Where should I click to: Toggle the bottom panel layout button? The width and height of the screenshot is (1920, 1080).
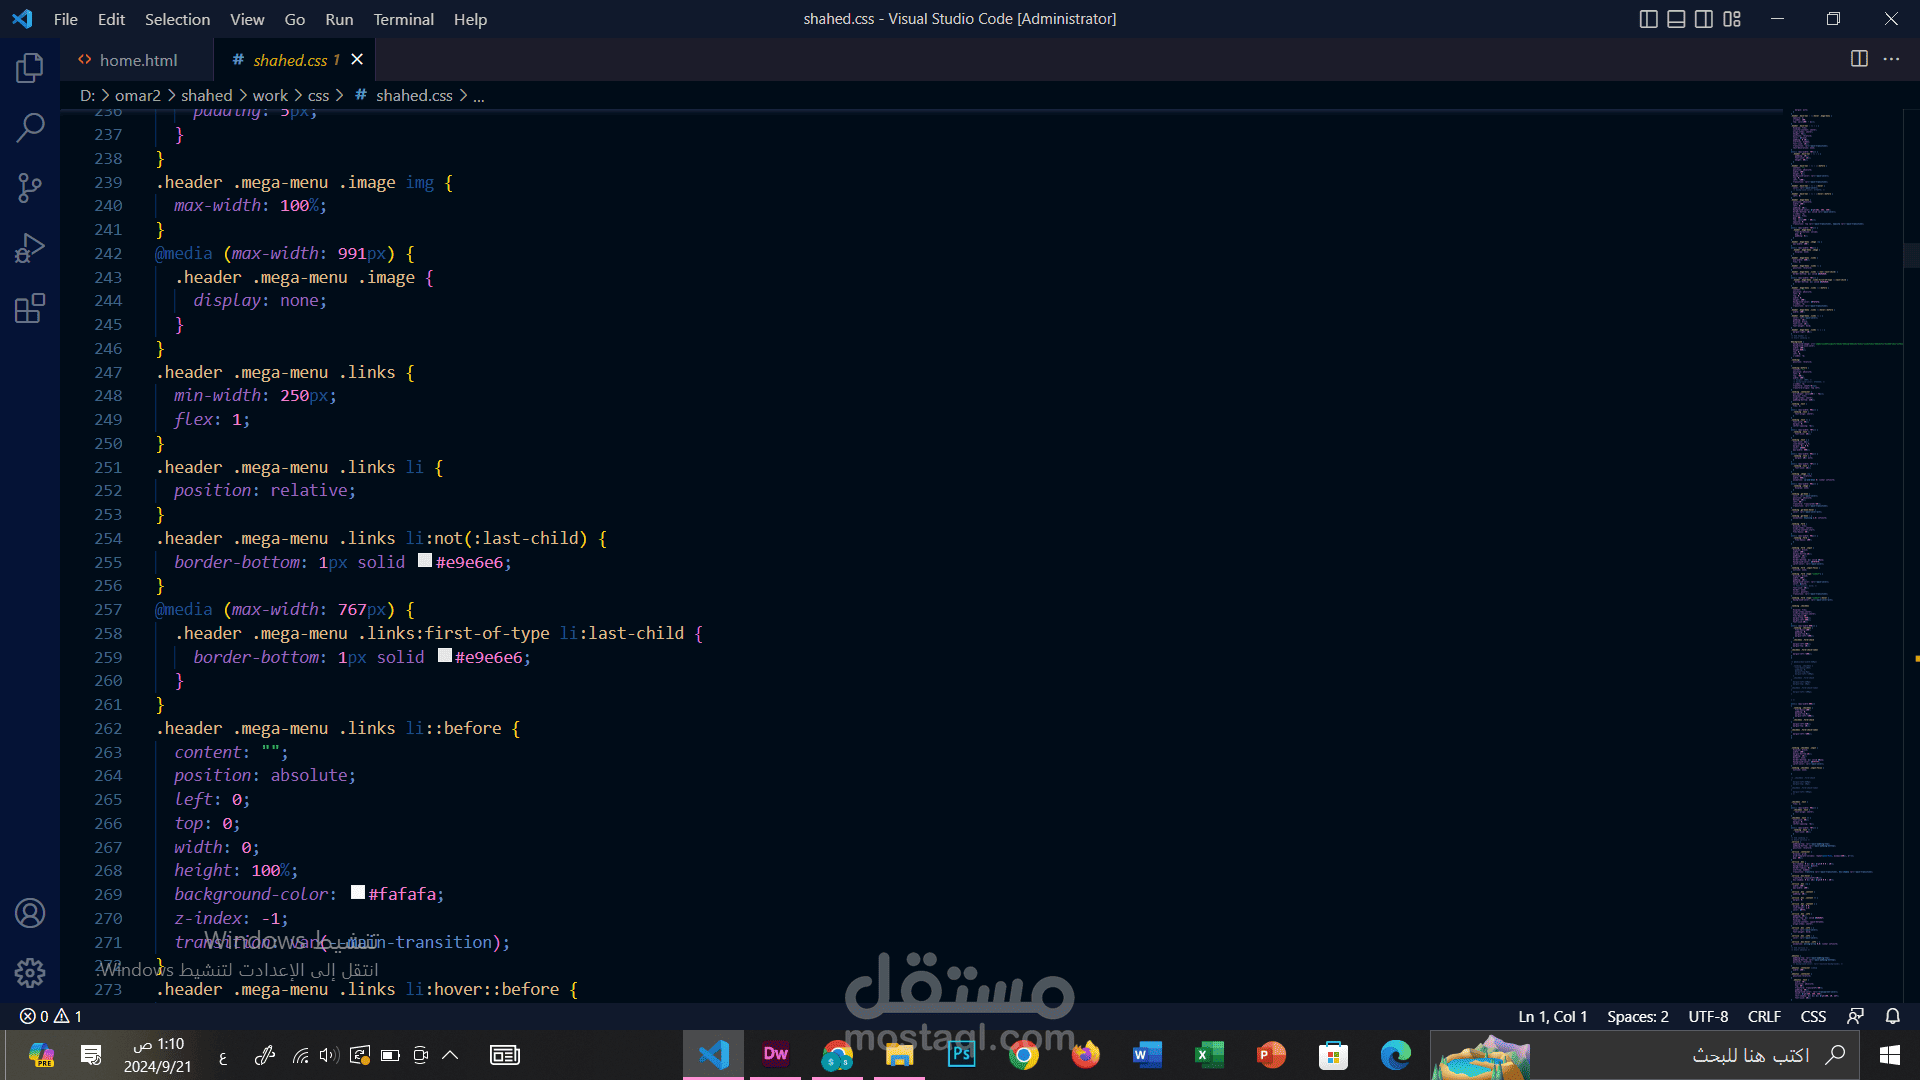(x=1677, y=19)
